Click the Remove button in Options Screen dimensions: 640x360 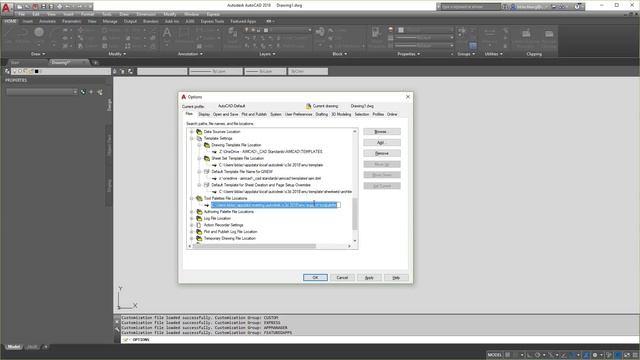click(382, 153)
